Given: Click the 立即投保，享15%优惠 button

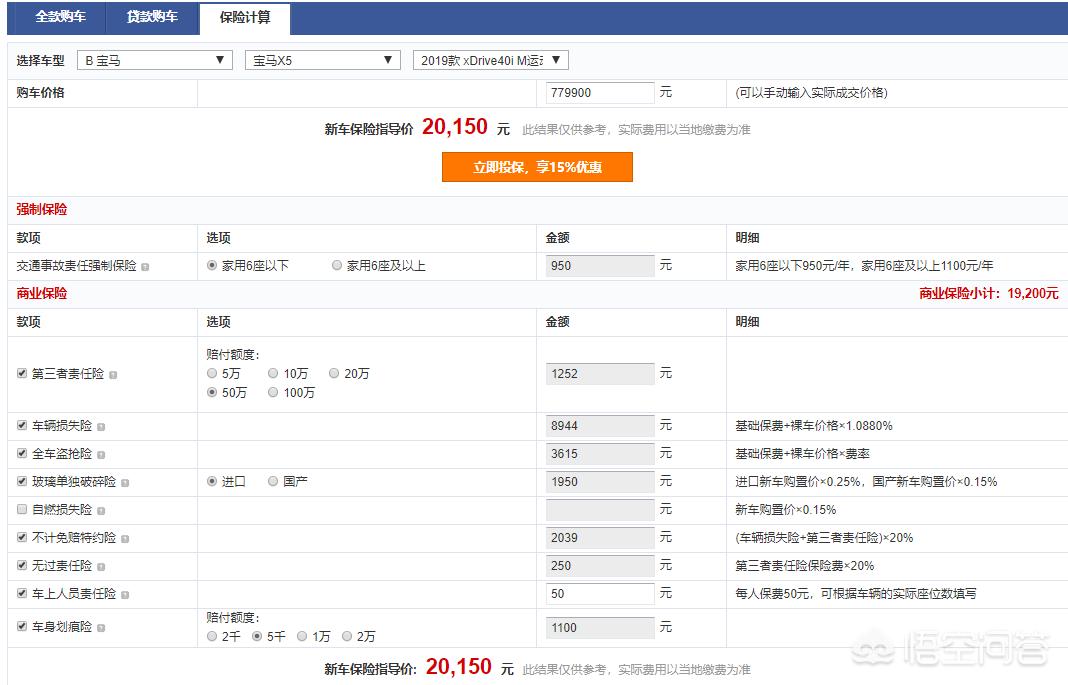Looking at the screenshot, I should [537, 167].
